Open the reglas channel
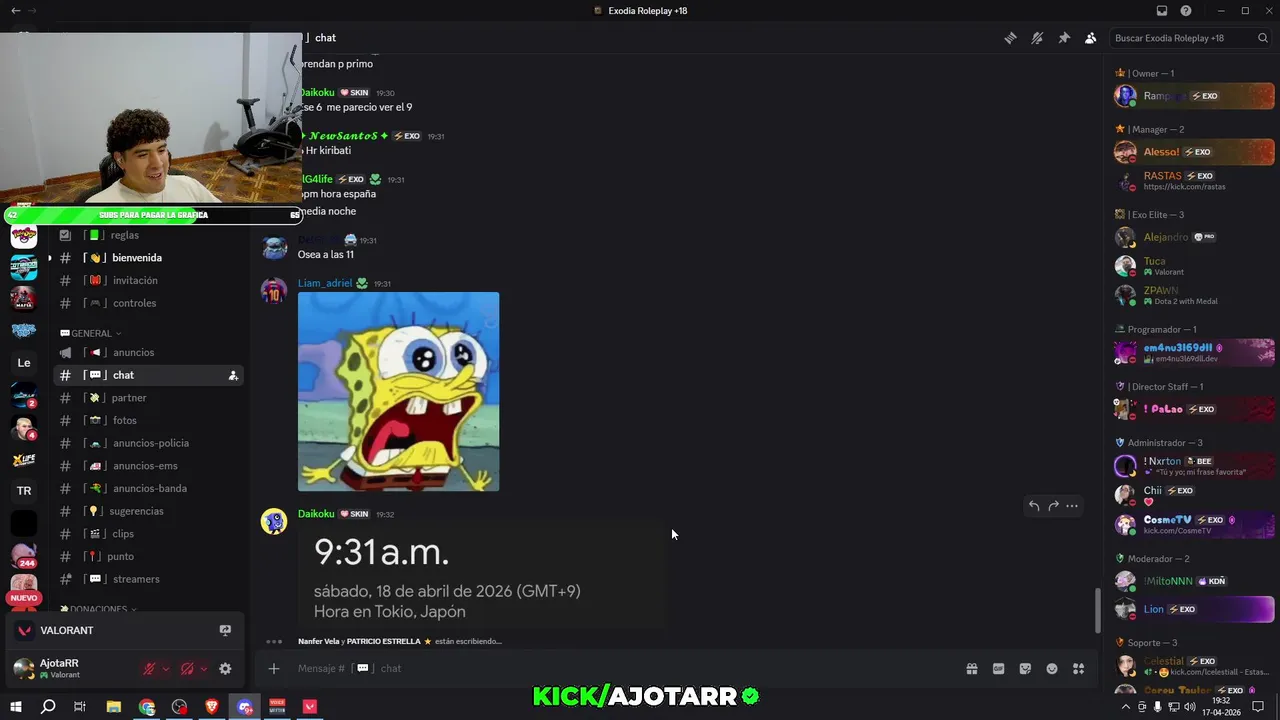Viewport: 1280px width, 720px height. (x=148, y=235)
